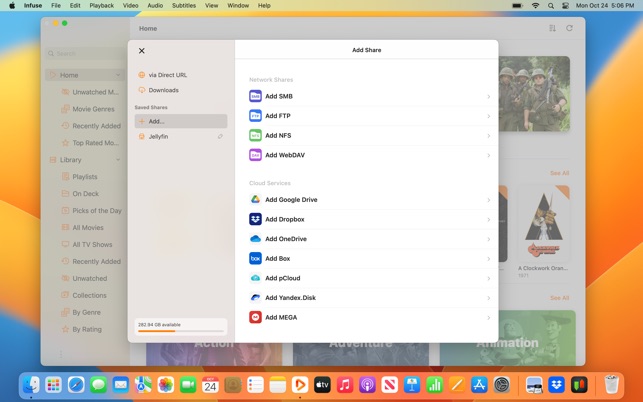Select the NFS share icon
643x402 pixels.
tap(255, 135)
